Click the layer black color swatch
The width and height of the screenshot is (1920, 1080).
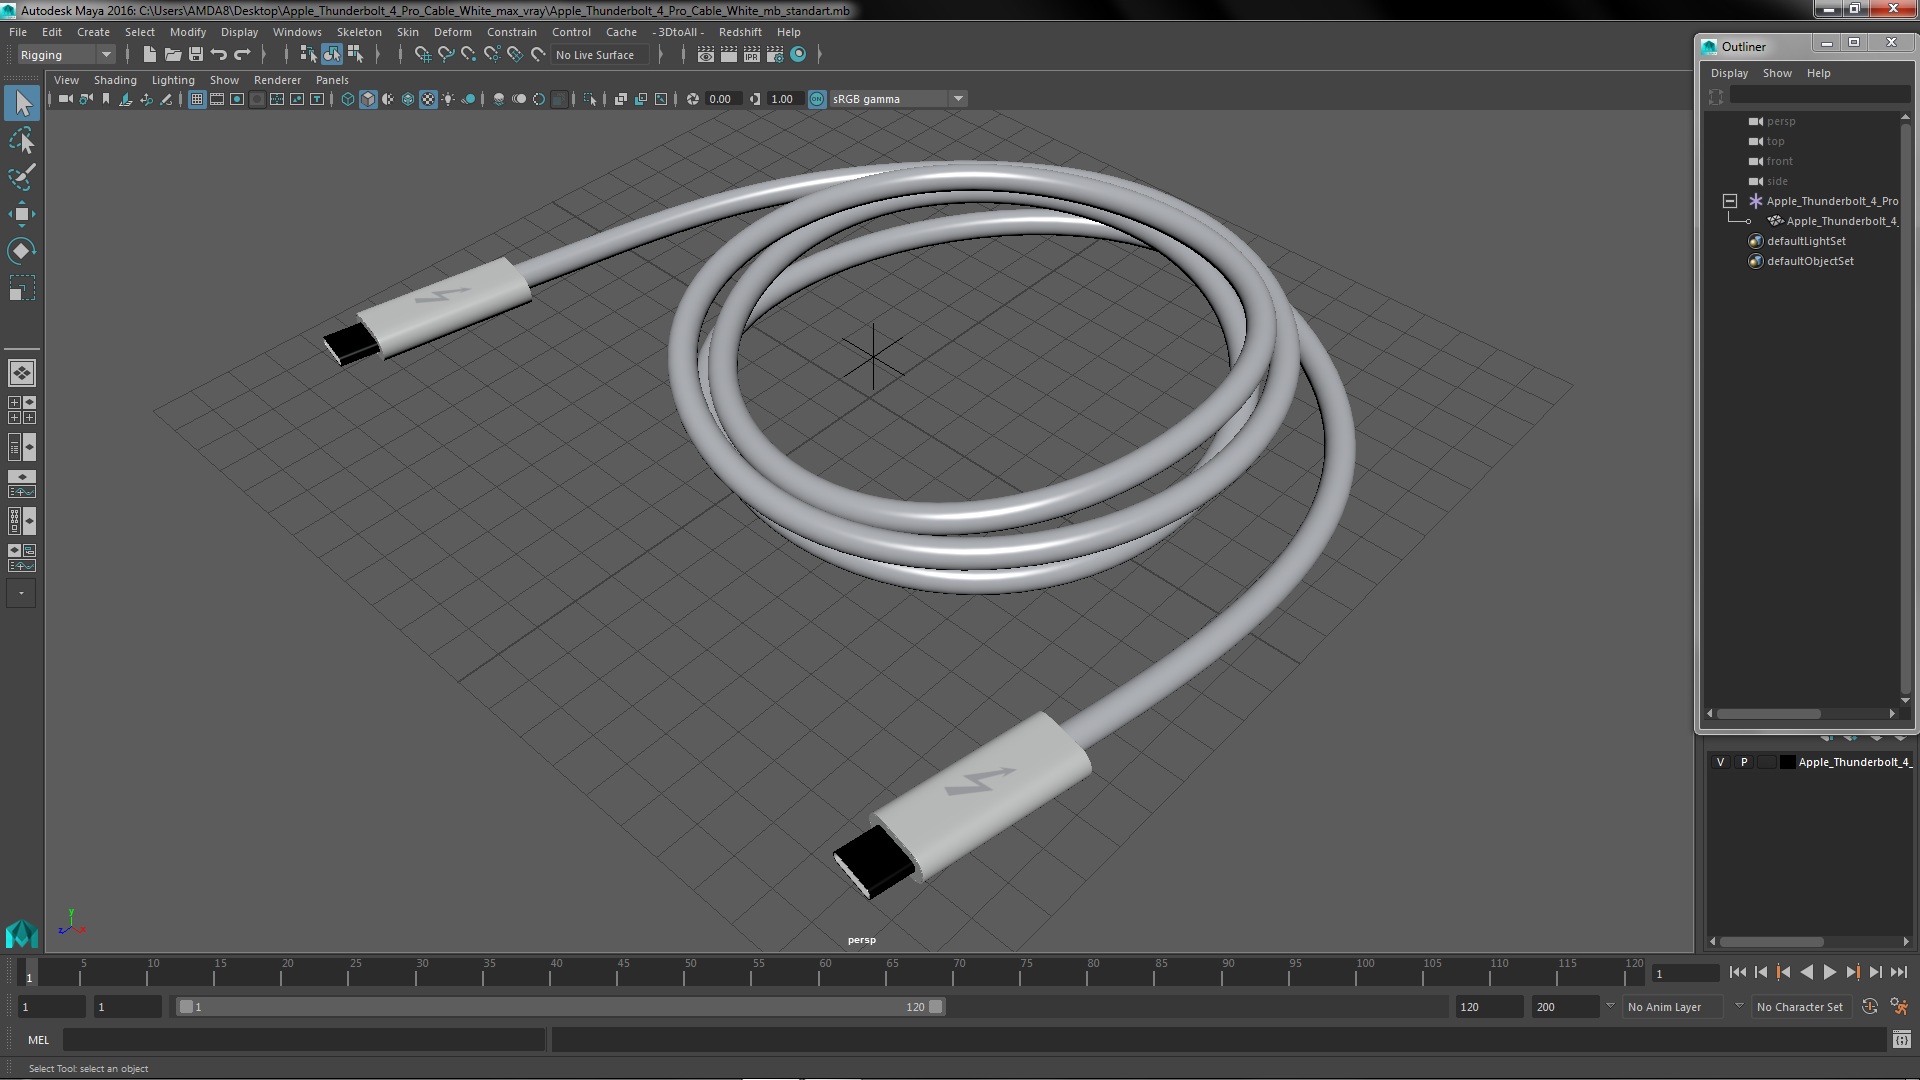[x=1787, y=762]
